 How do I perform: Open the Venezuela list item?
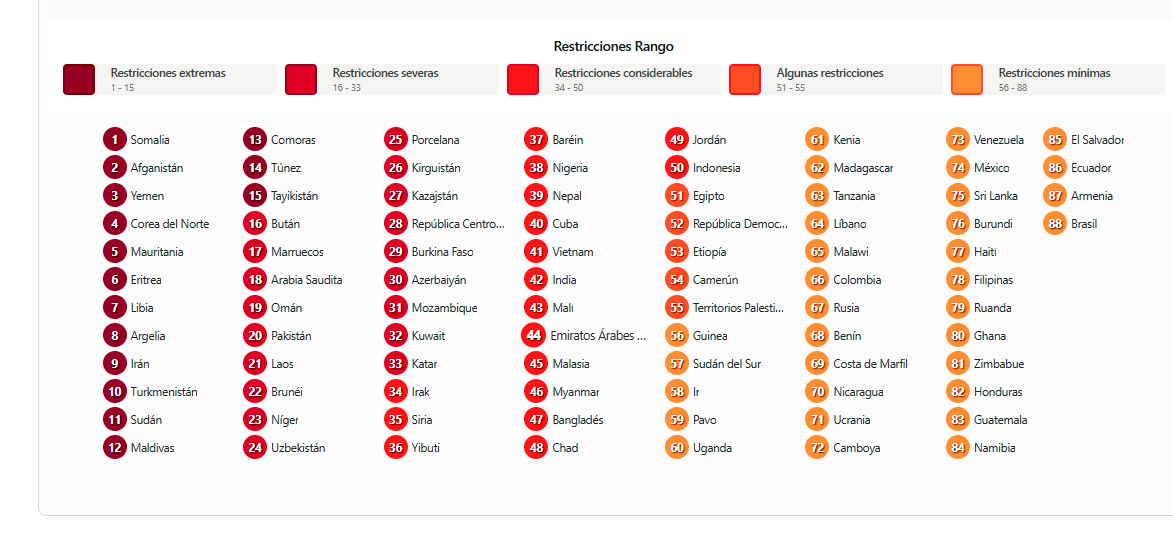click(x=998, y=140)
